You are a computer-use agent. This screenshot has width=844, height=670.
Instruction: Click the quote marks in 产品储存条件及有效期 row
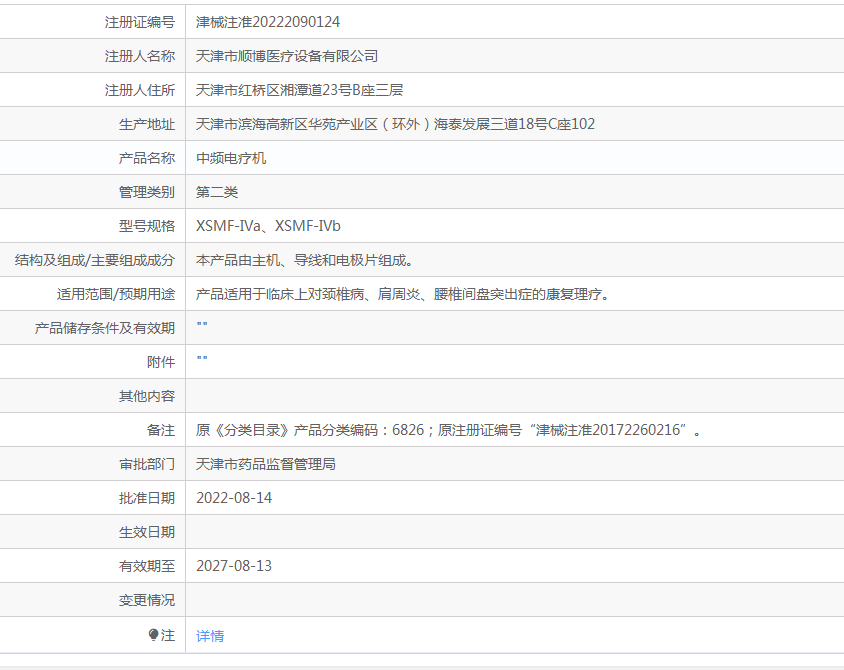[202, 326]
